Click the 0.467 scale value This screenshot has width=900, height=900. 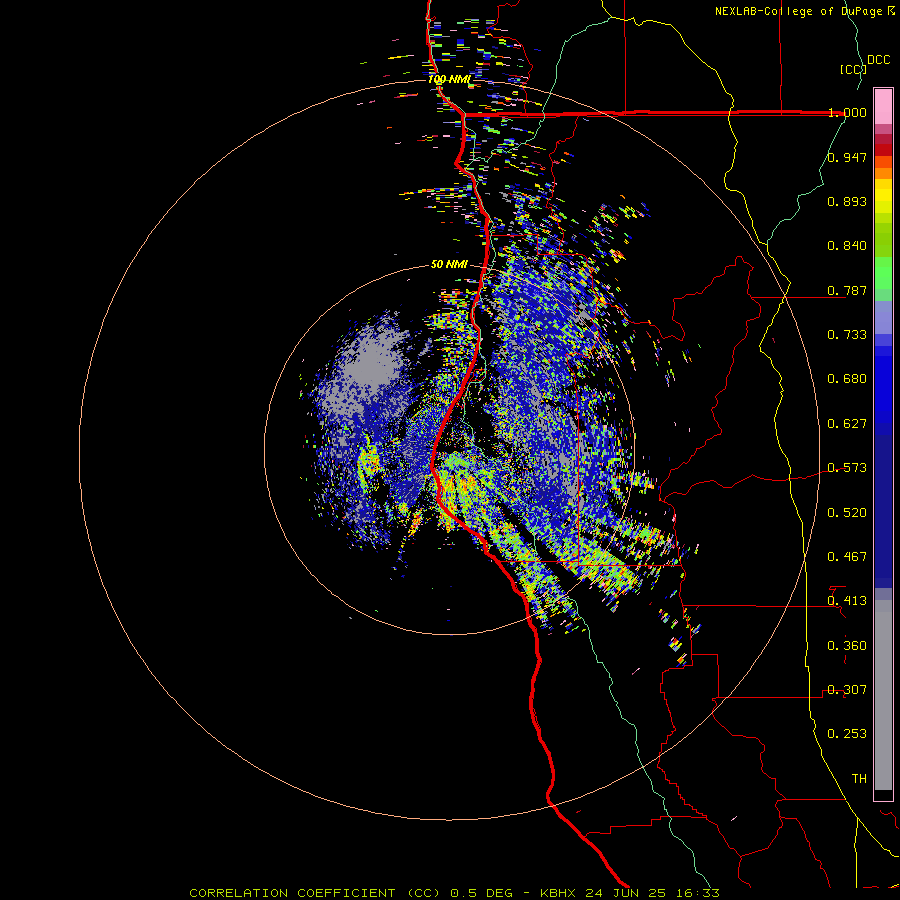[x=847, y=557]
